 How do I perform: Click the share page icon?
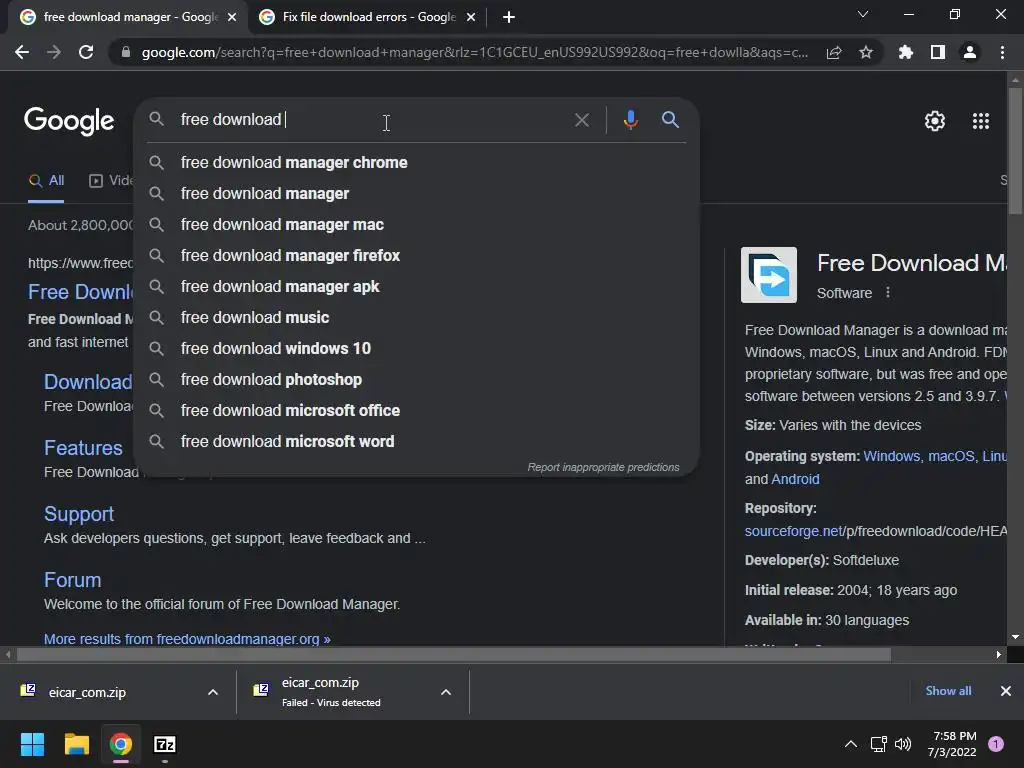[x=833, y=52]
